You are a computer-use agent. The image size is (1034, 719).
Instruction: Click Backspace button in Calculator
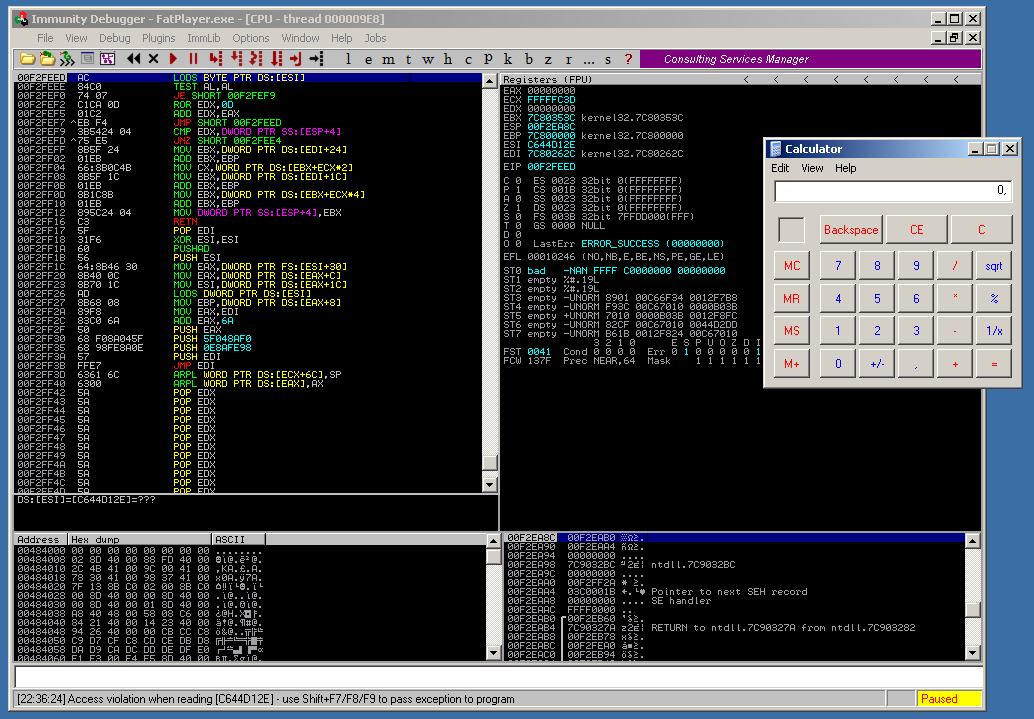click(851, 230)
